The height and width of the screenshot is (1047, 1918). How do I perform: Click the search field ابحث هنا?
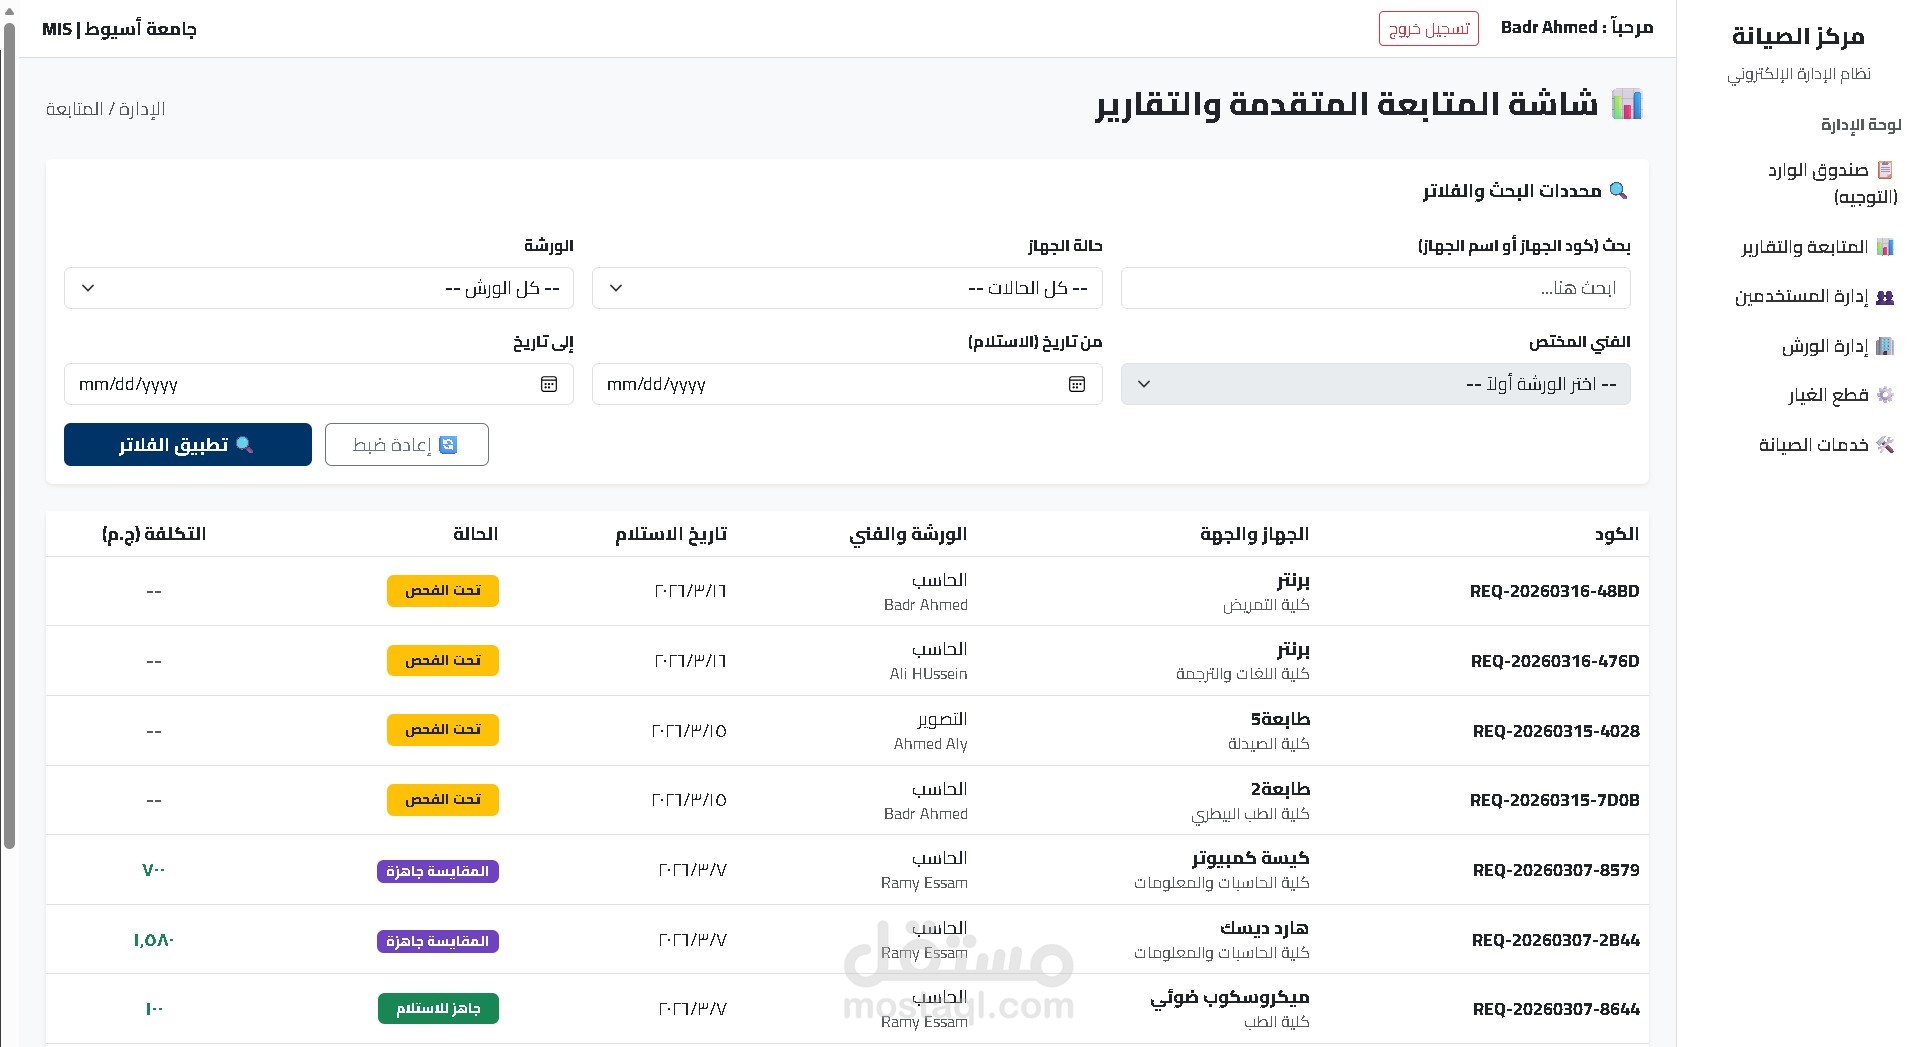1376,288
